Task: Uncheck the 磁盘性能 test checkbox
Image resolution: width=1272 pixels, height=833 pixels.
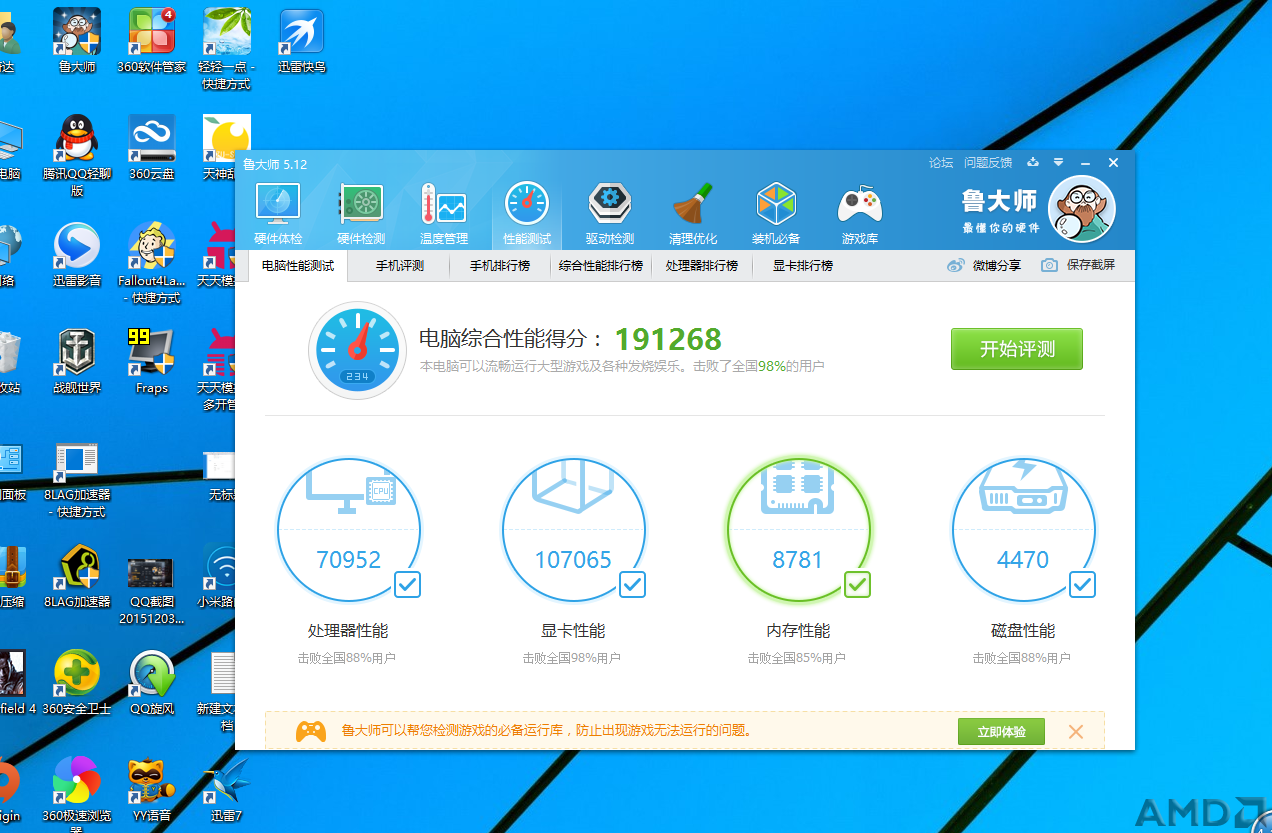Action: [1082, 584]
